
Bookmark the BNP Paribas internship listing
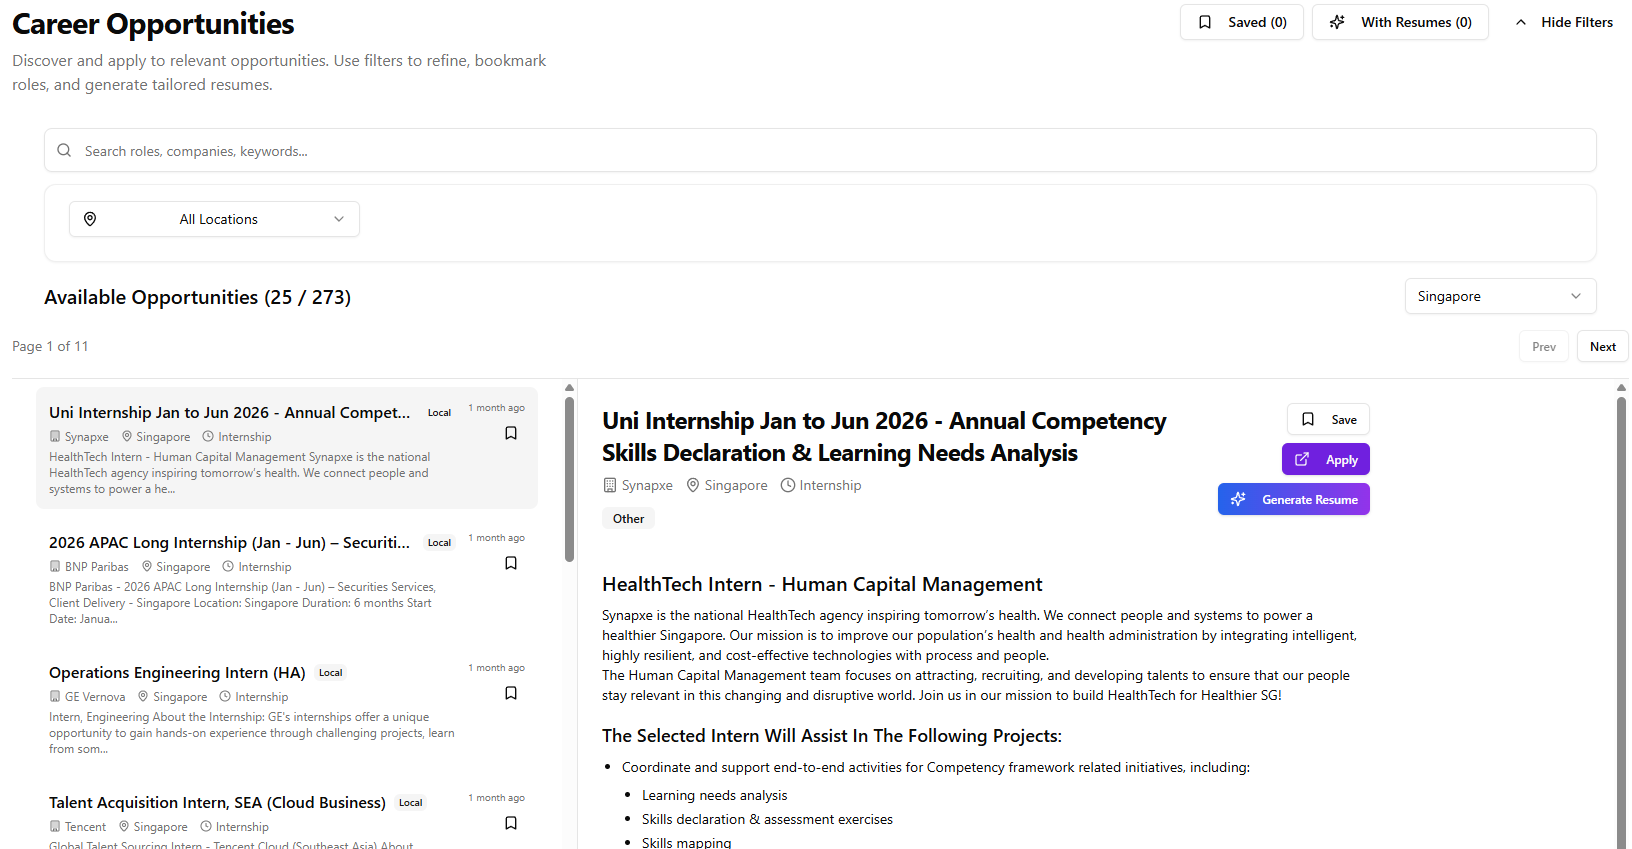pyautogui.click(x=511, y=563)
